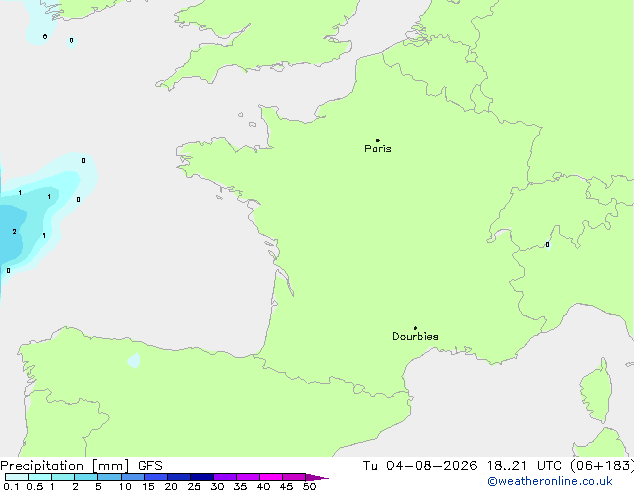Pick the 15–20 mm legend color swatch
The height and width of the screenshot is (490, 634).
pos(156,477)
